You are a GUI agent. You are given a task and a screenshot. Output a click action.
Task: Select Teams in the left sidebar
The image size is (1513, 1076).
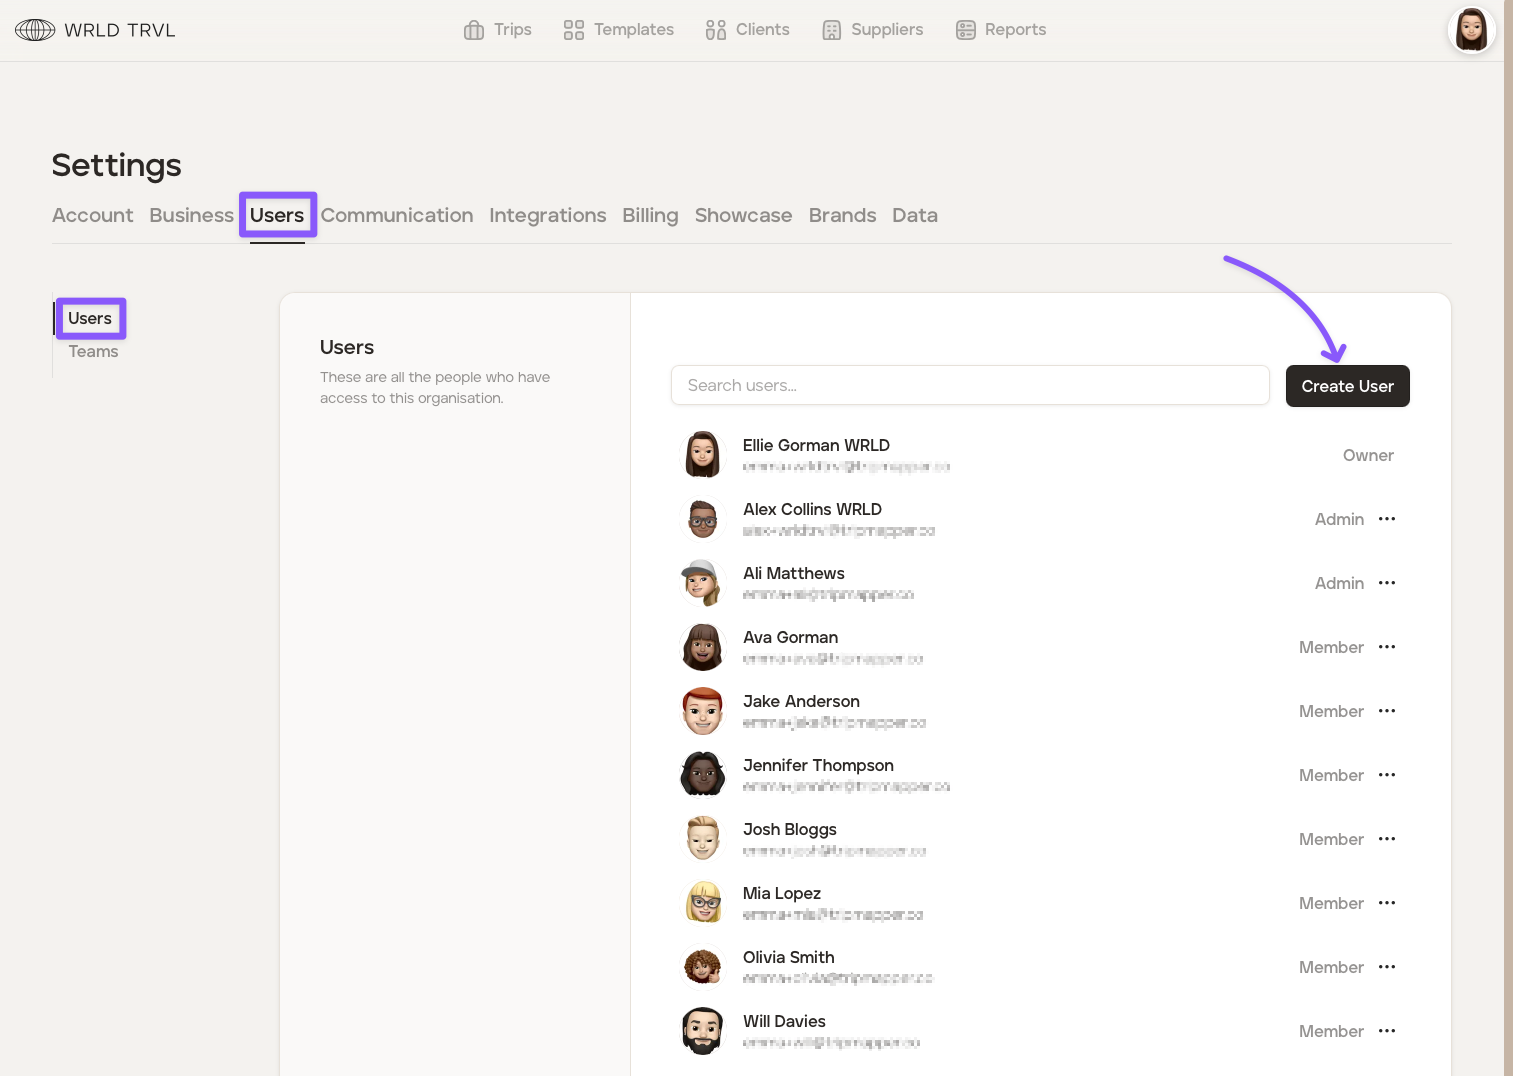93,352
